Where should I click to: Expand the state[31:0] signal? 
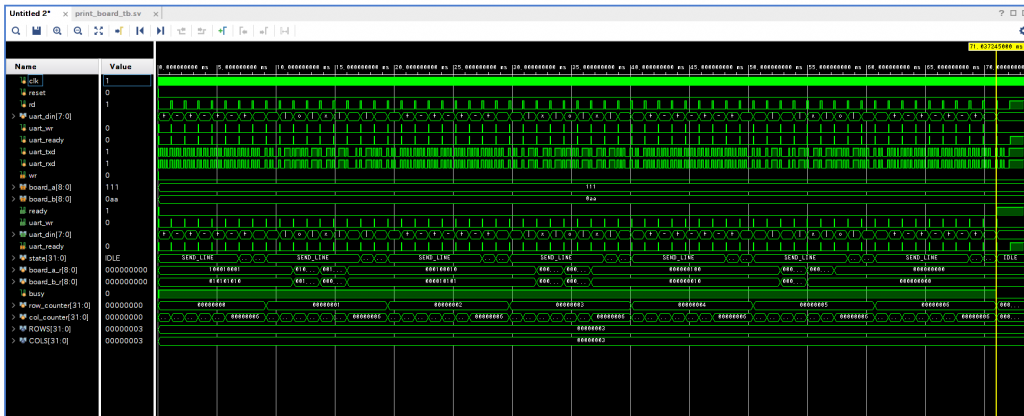point(13,257)
